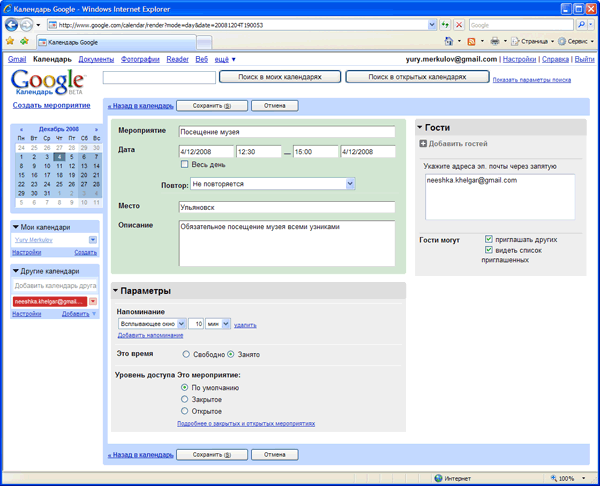The height and width of the screenshot is (486, 600).
Task: Click the search magnifier icon in toolbar
Action: (x=581, y=25)
